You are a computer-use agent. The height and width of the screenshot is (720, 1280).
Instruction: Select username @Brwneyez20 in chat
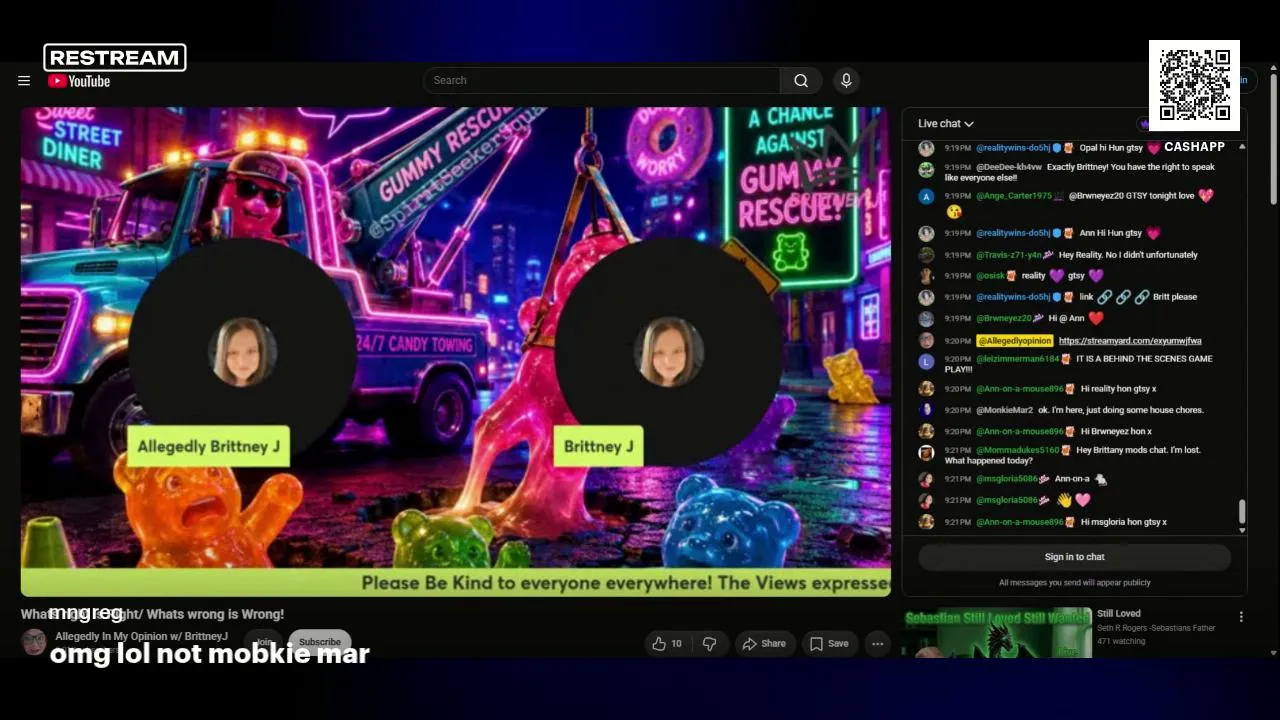[1003, 319]
